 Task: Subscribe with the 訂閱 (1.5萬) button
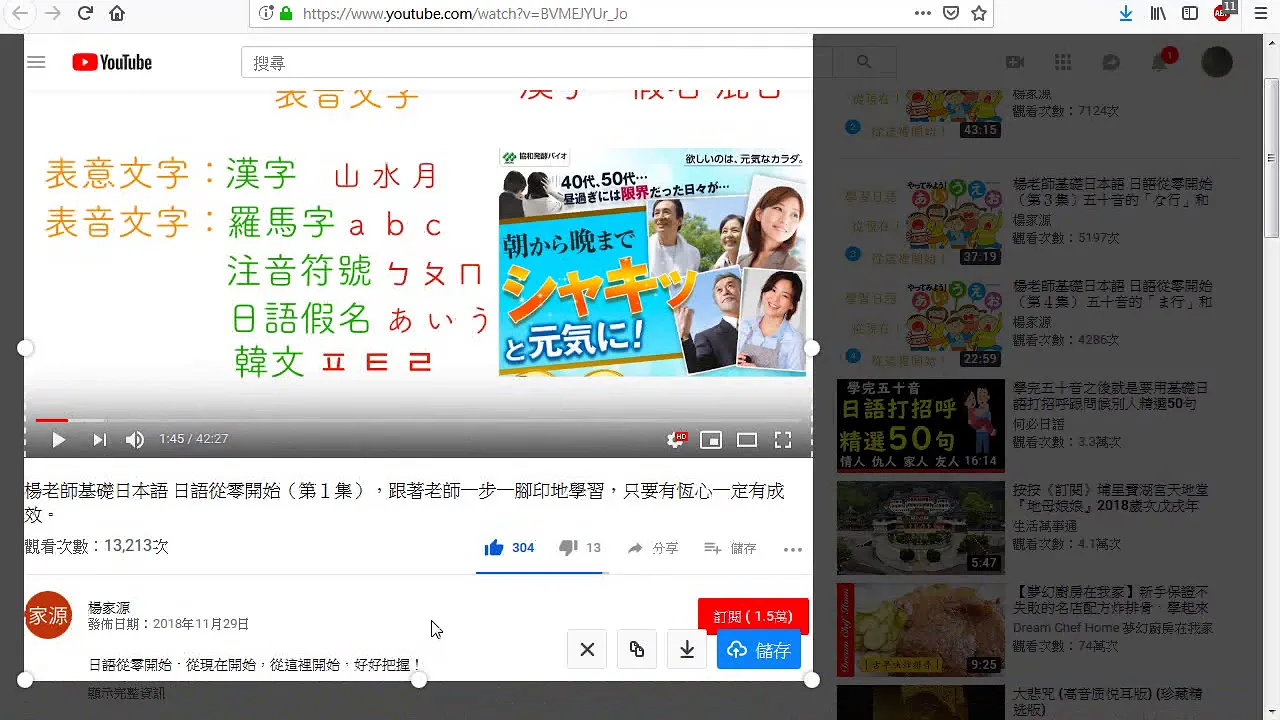coord(753,617)
